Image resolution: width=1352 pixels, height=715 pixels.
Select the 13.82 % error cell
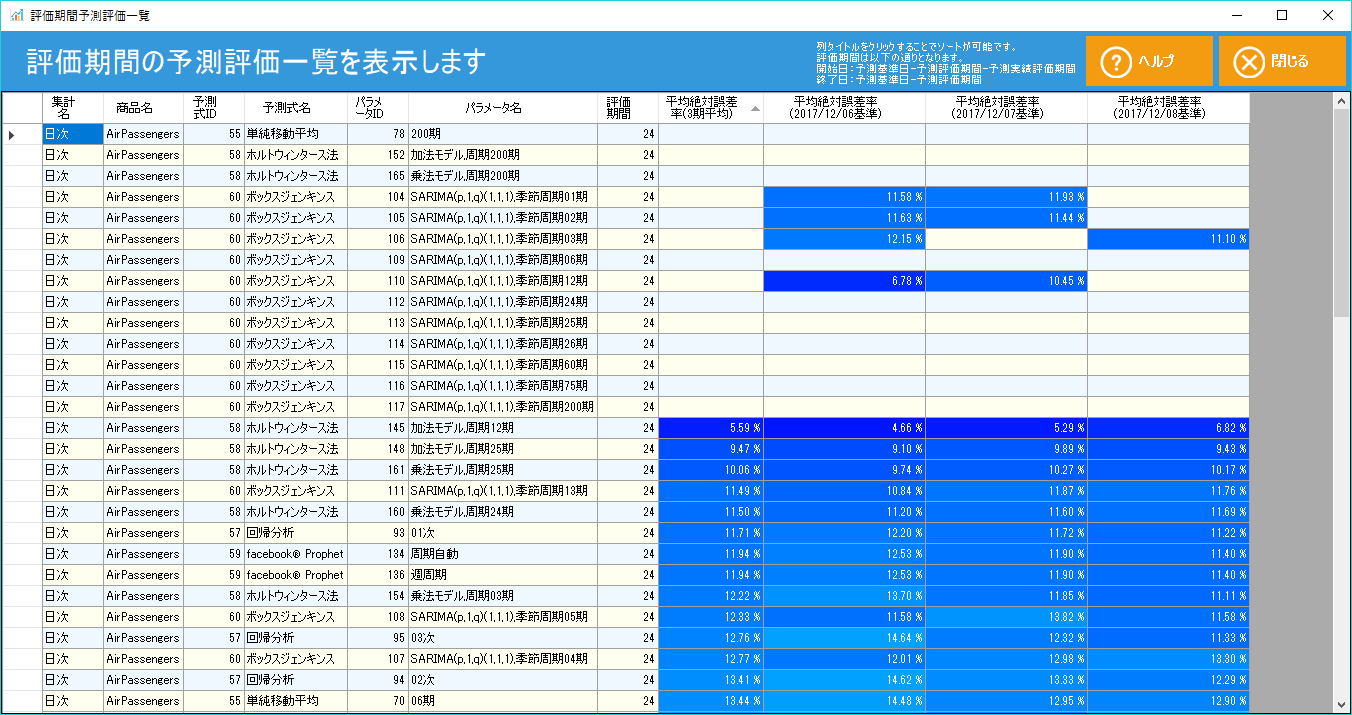point(1006,617)
